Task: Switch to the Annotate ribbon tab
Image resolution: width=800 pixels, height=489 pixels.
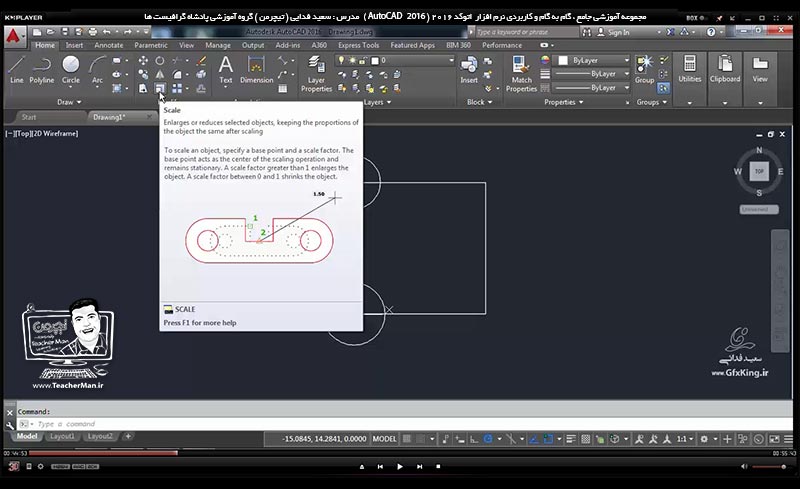Action: (x=108, y=45)
